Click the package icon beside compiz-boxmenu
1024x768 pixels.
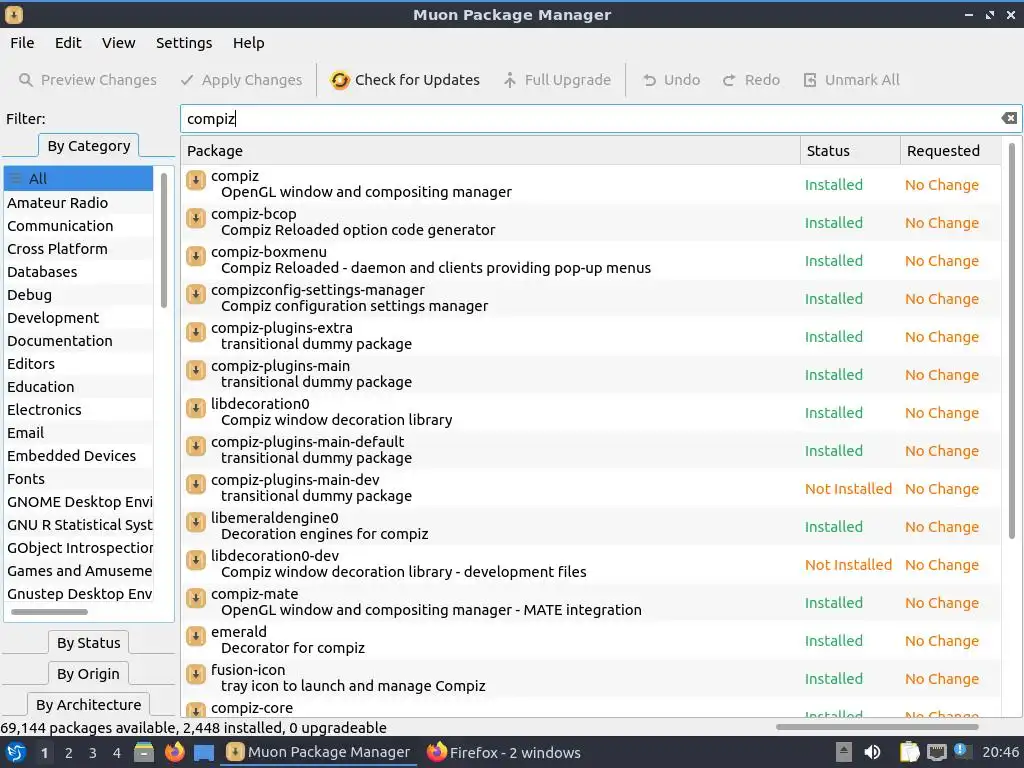[x=196, y=256]
